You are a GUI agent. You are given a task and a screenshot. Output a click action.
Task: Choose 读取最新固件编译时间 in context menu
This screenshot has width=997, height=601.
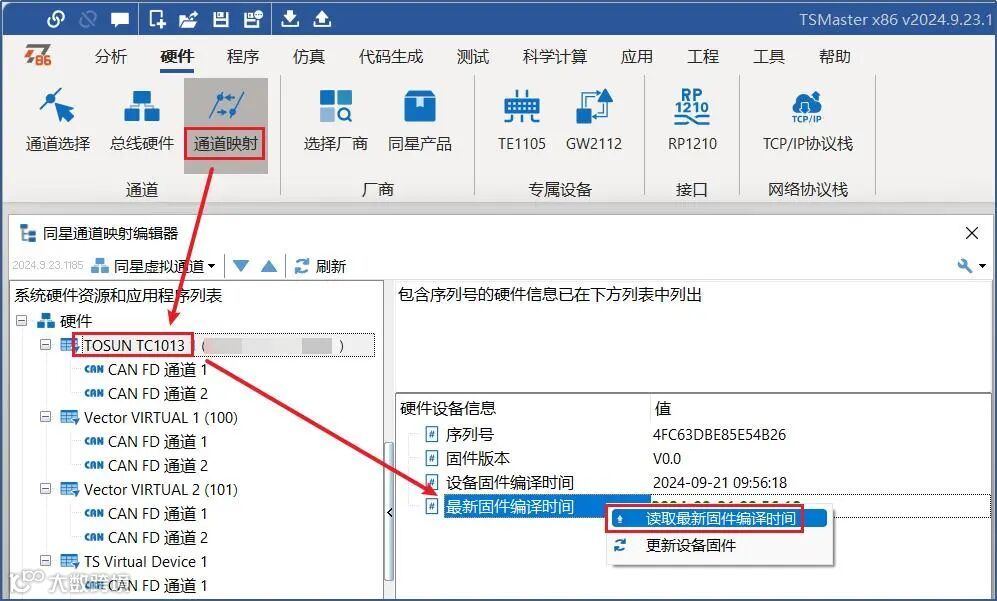[x=719, y=518]
